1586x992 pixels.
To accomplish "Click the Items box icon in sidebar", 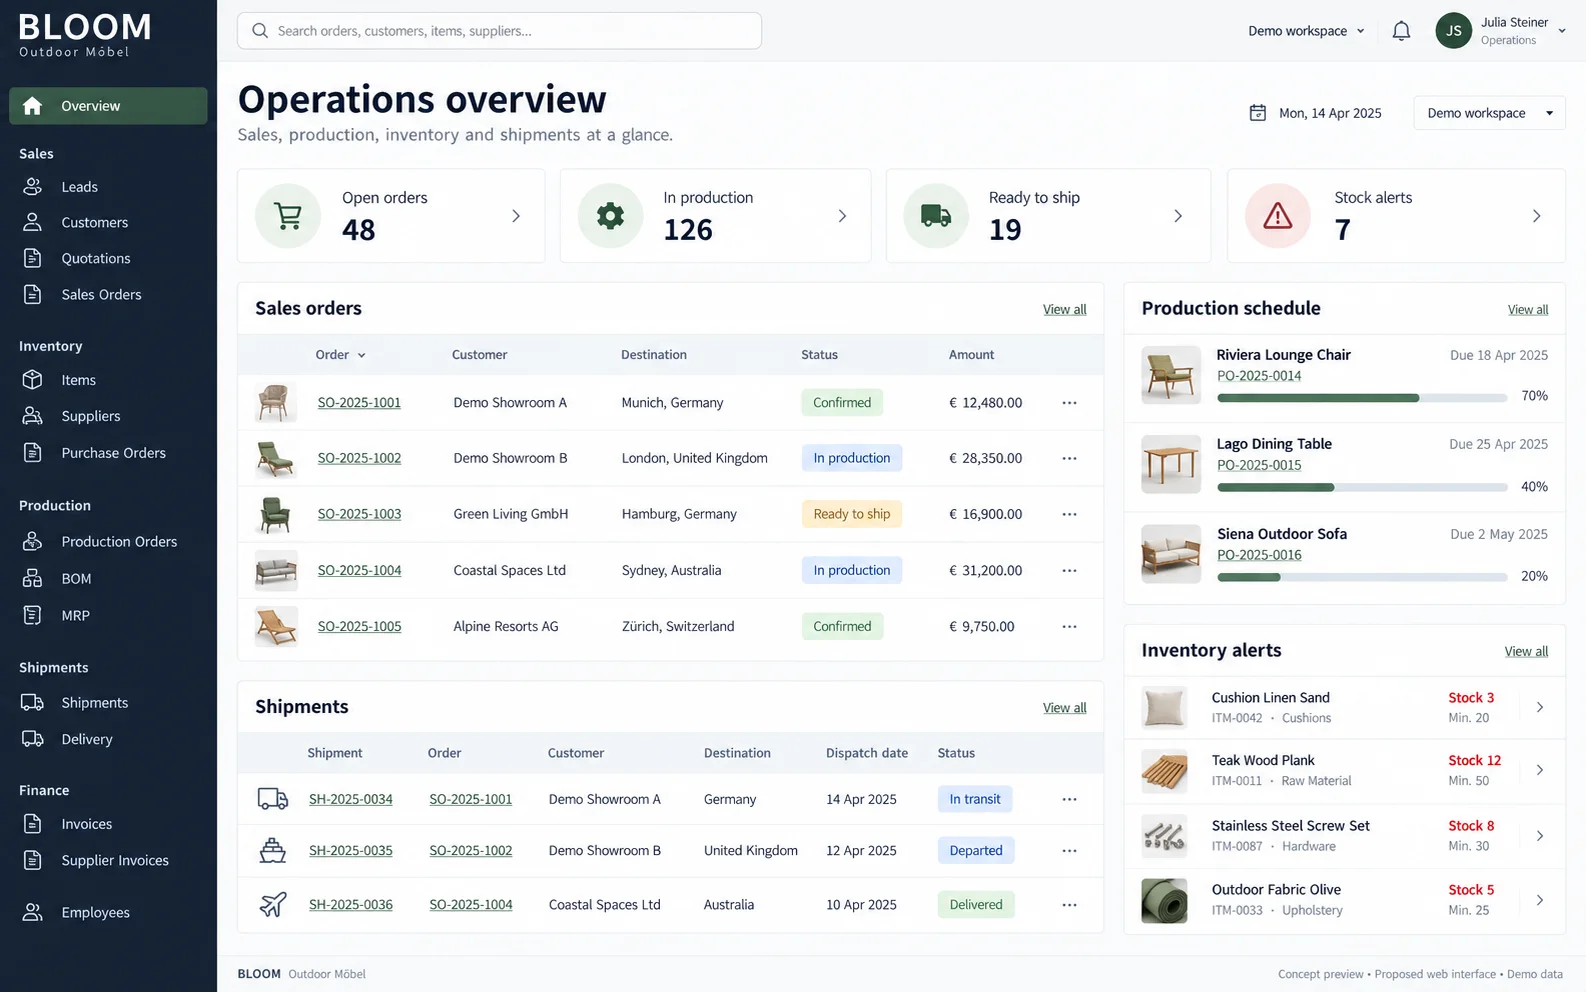I will 33,380.
